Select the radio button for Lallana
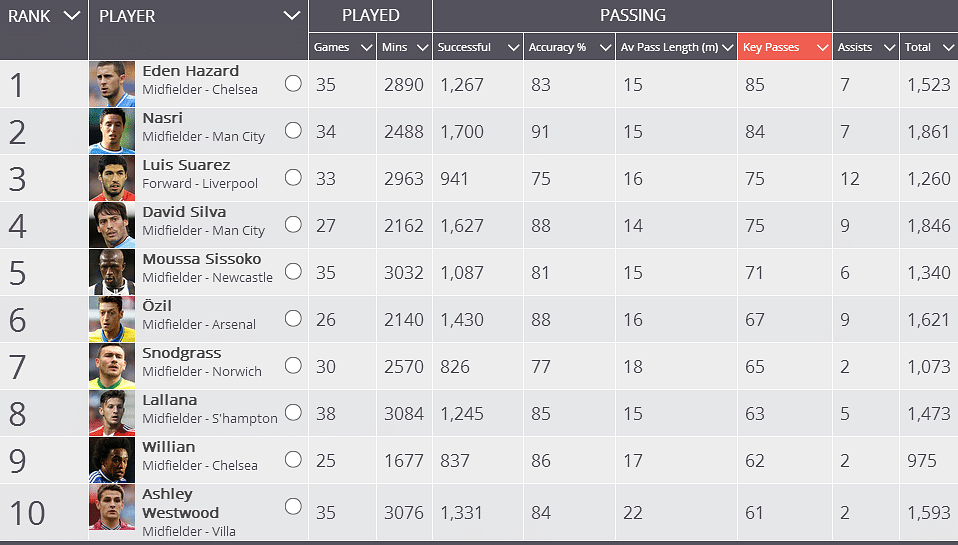The width and height of the screenshot is (958, 545). (x=293, y=412)
